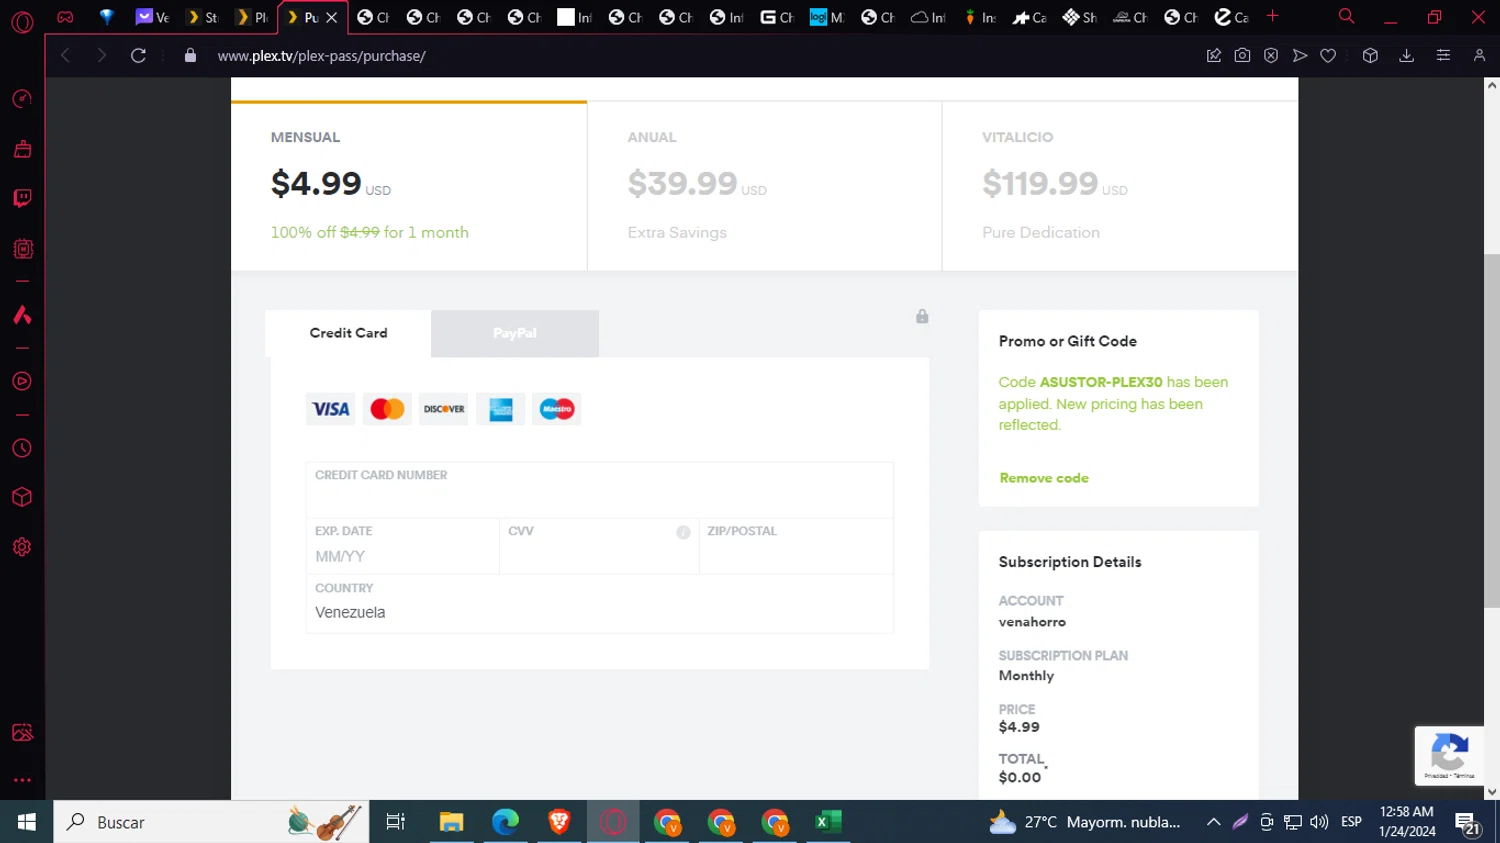Viewport: 1500px width, 843px height.
Task: Open the volume control in tray
Action: coord(1319,822)
